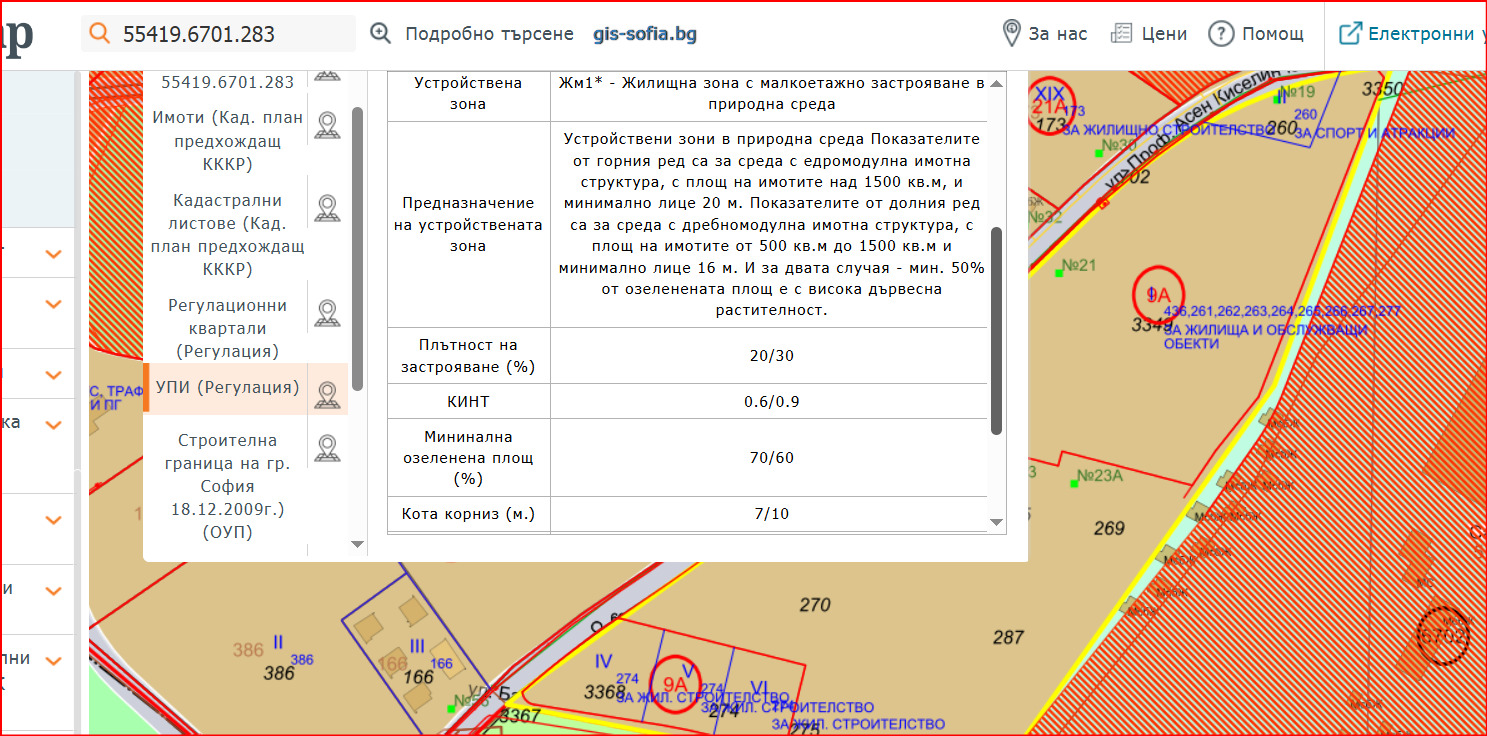Click map locate icon for Строителна граница
Image resolution: width=1487 pixels, height=736 pixels.
click(x=326, y=448)
